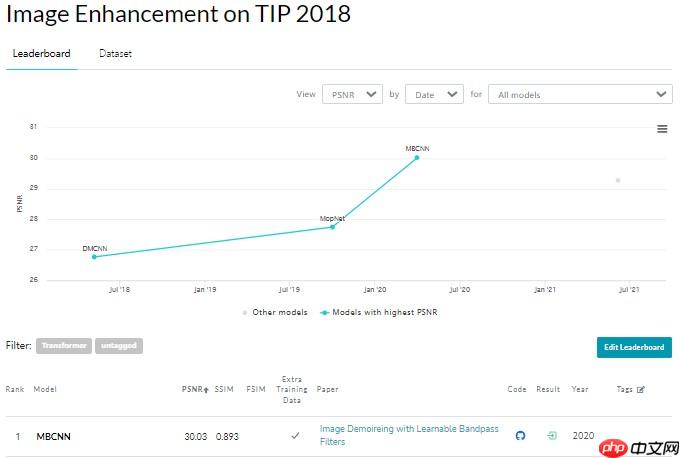Toggle the untagged filter tag
680x458 pixels.
pos(119,346)
